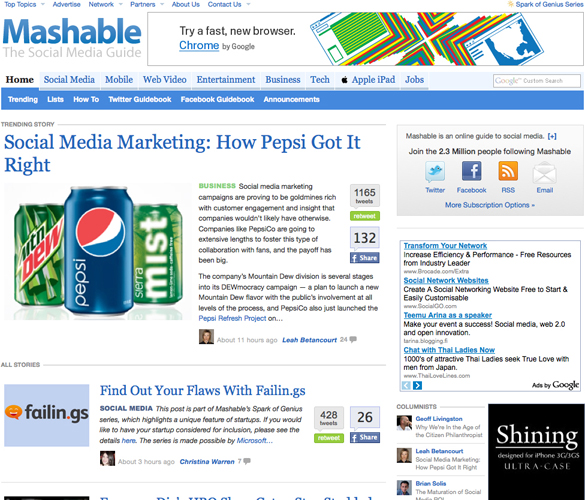The image size is (585, 500).
Task: Click Christina Warren author name
Action: click(207, 462)
